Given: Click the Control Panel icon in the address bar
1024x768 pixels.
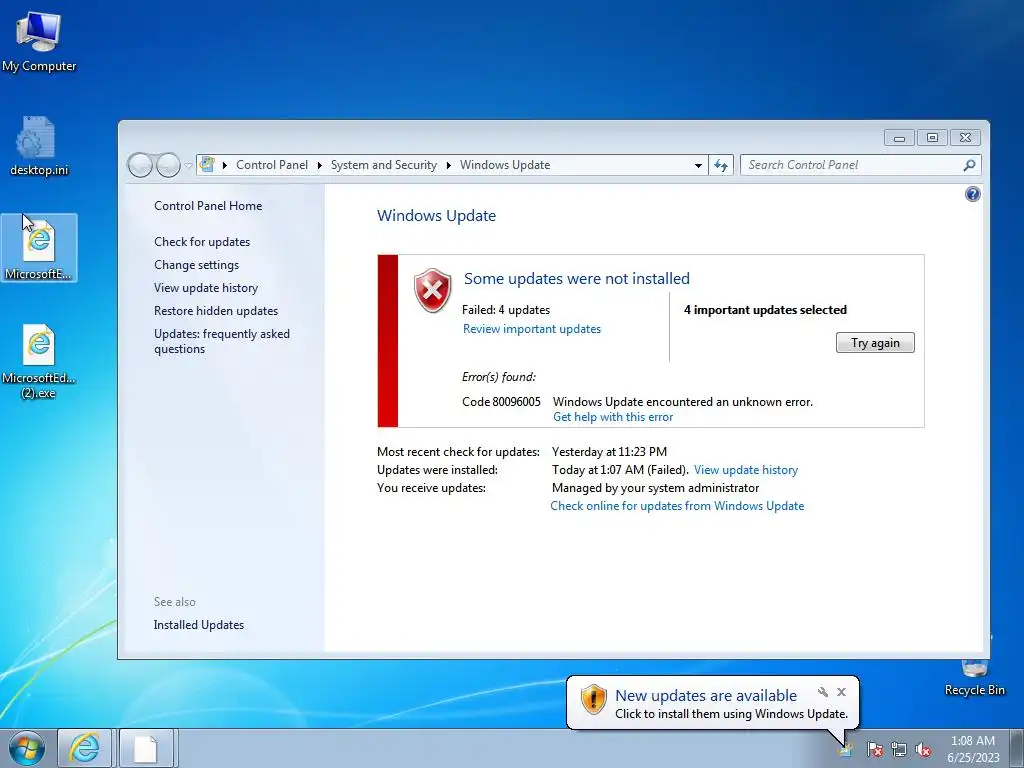Looking at the screenshot, I should pyautogui.click(x=207, y=165).
